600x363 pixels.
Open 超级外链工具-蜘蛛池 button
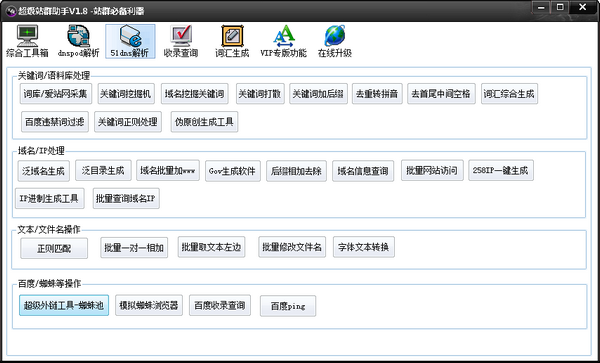(x=64, y=305)
